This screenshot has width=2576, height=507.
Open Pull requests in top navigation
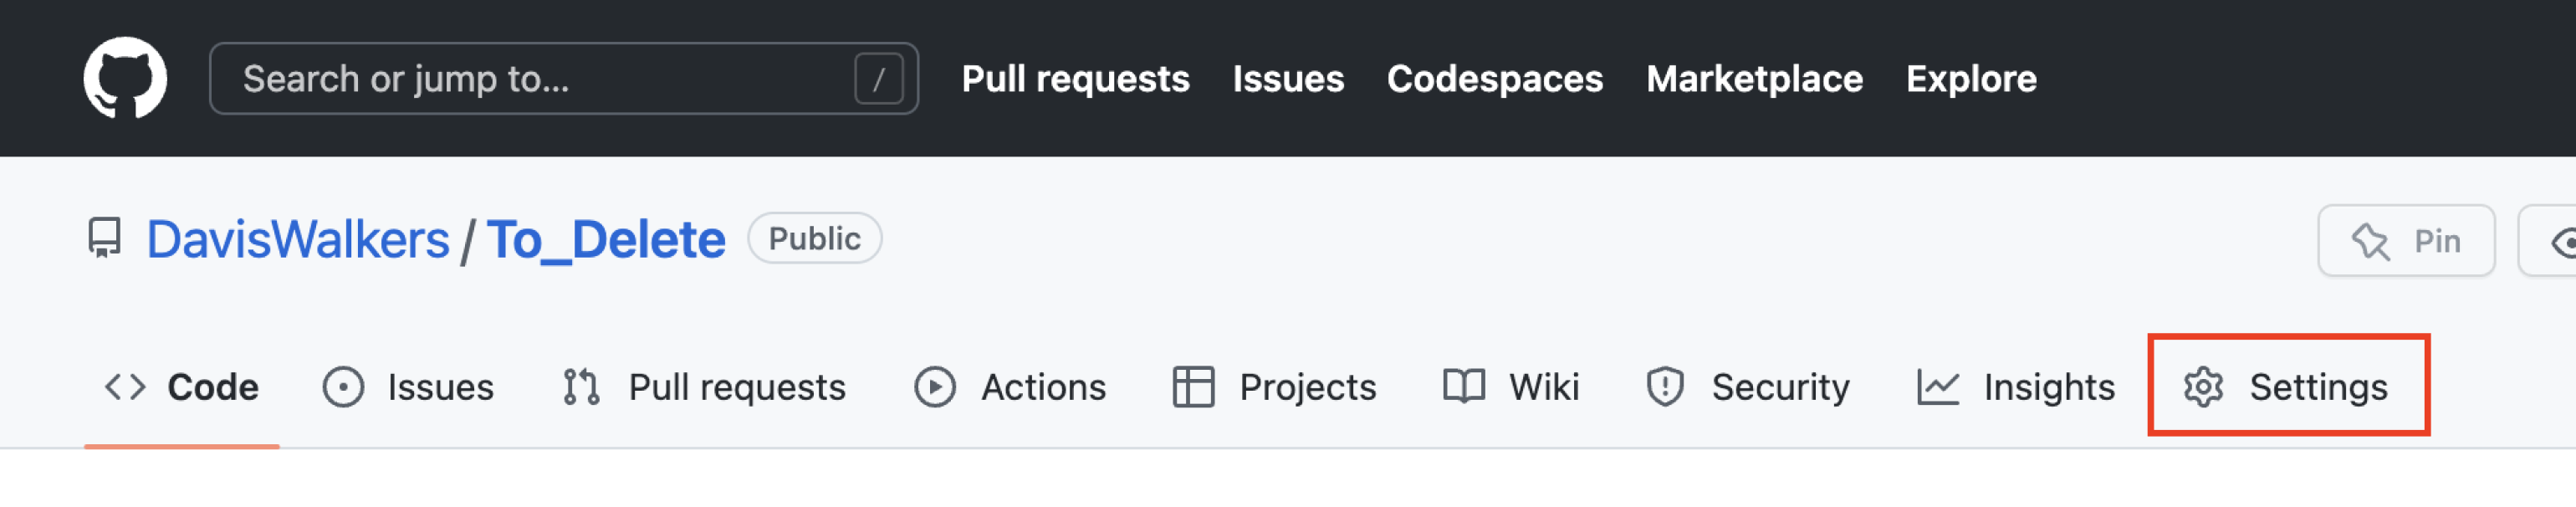[1075, 79]
